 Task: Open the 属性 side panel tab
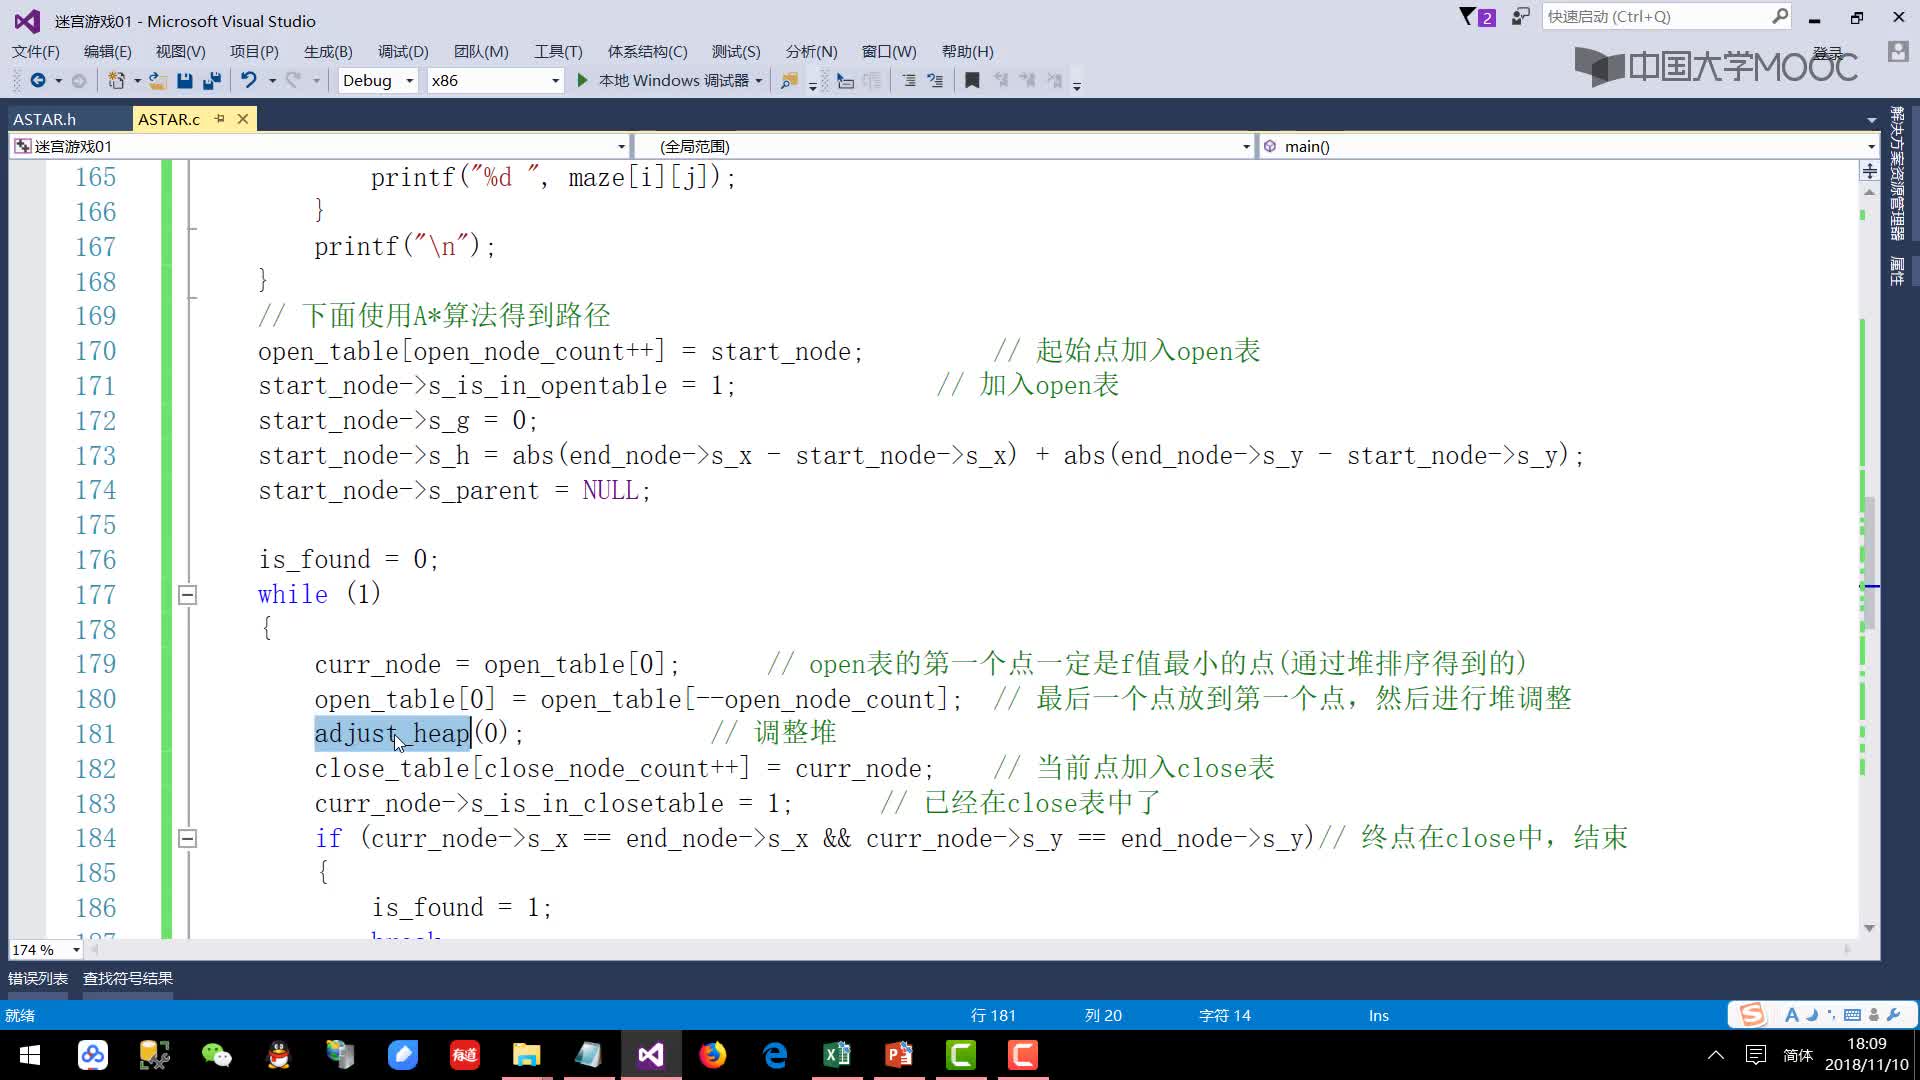tap(1897, 271)
